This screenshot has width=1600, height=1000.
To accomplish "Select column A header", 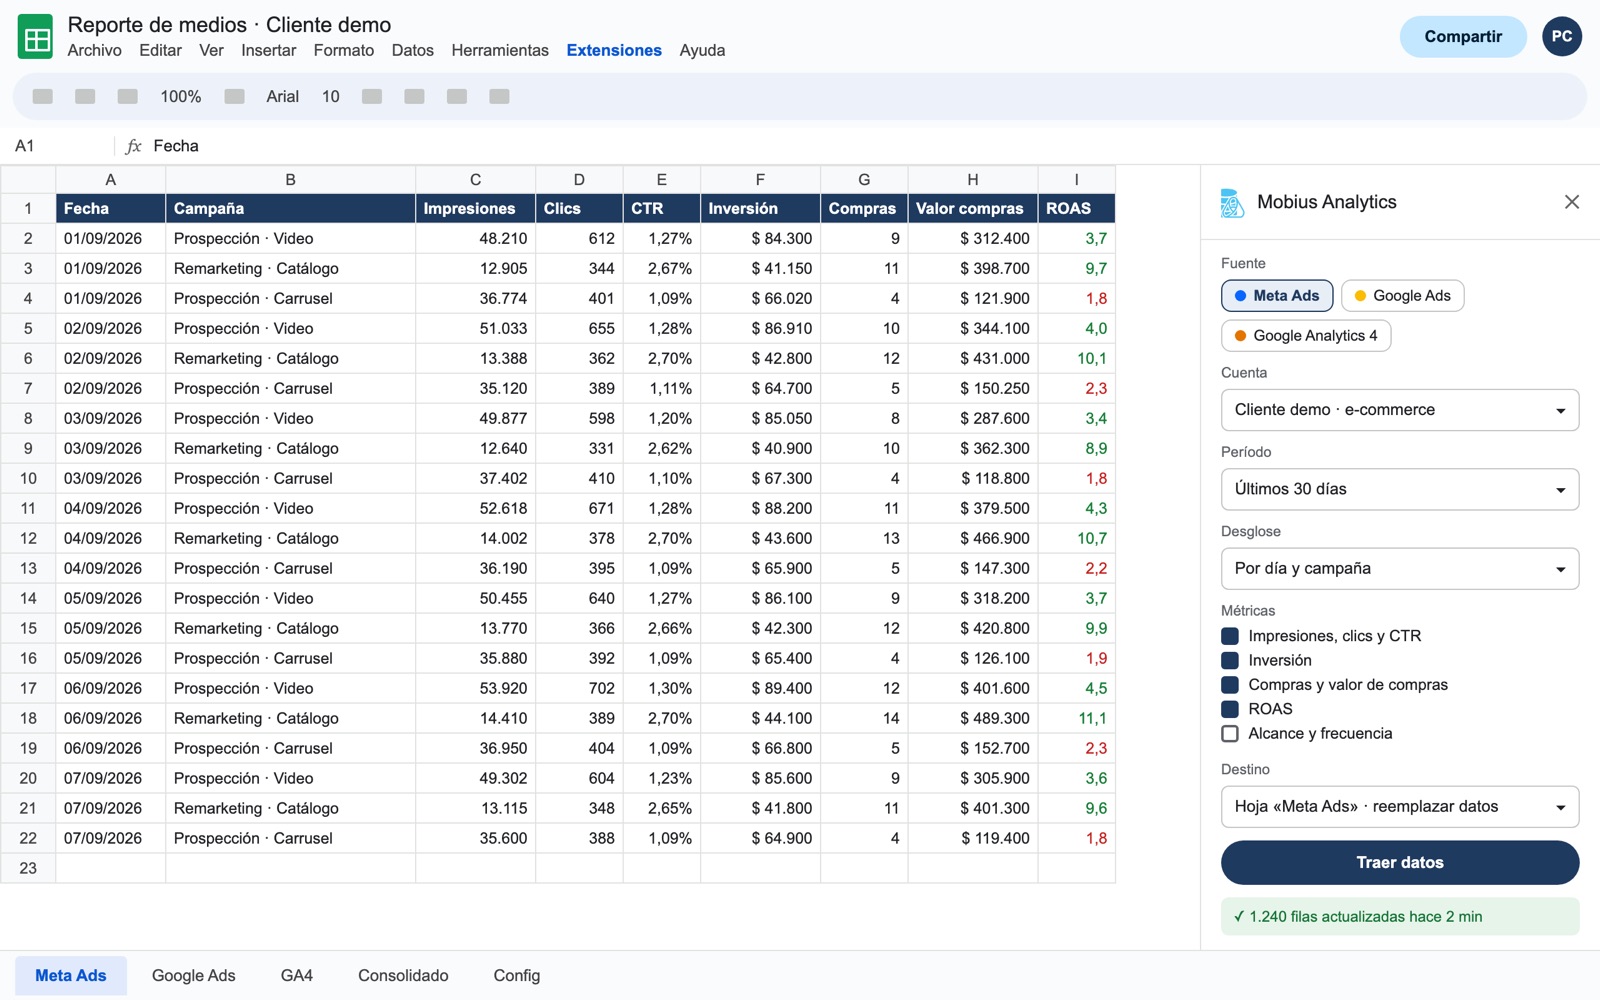I will pyautogui.click(x=111, y=180).
